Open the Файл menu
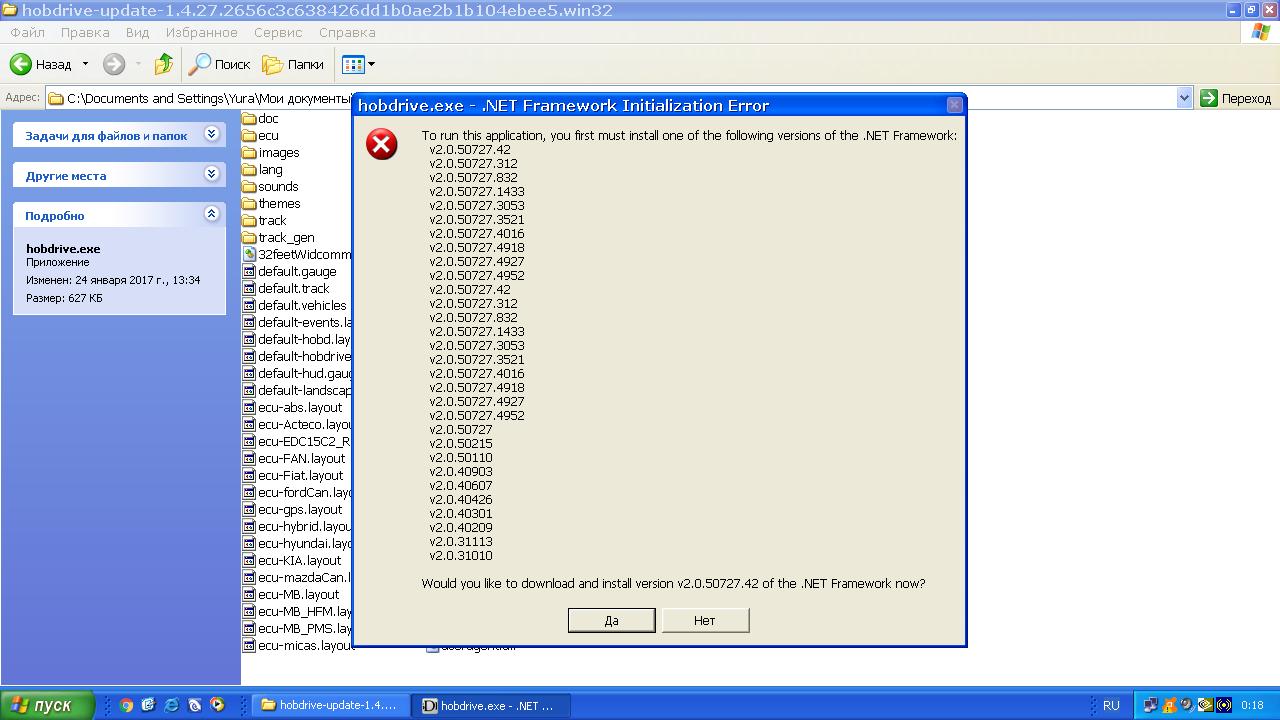The width and height of the screenshot is (1280, 720). [27, 32]
